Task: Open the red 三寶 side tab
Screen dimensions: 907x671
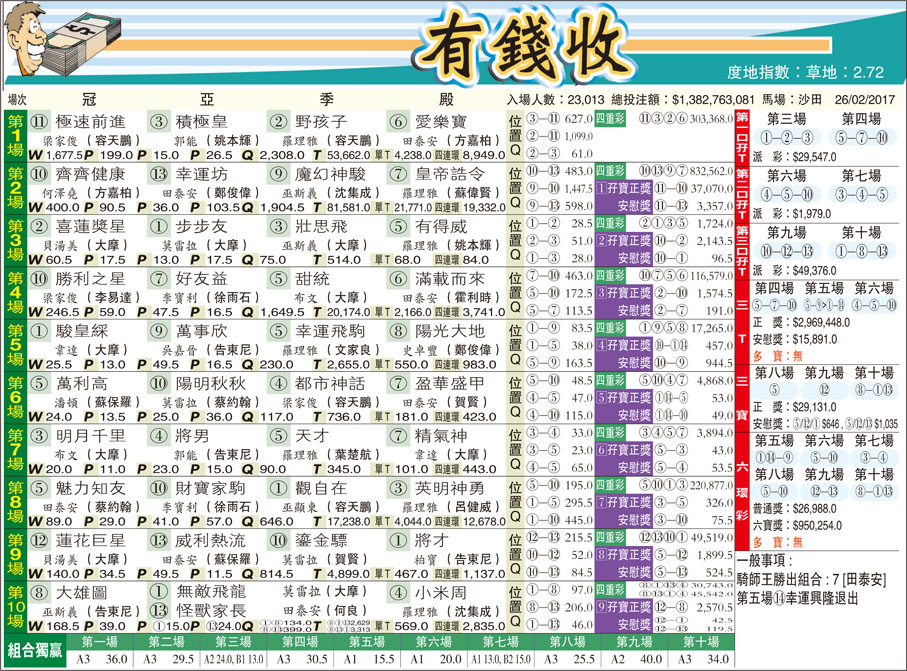Action: (x=742, y=391)
